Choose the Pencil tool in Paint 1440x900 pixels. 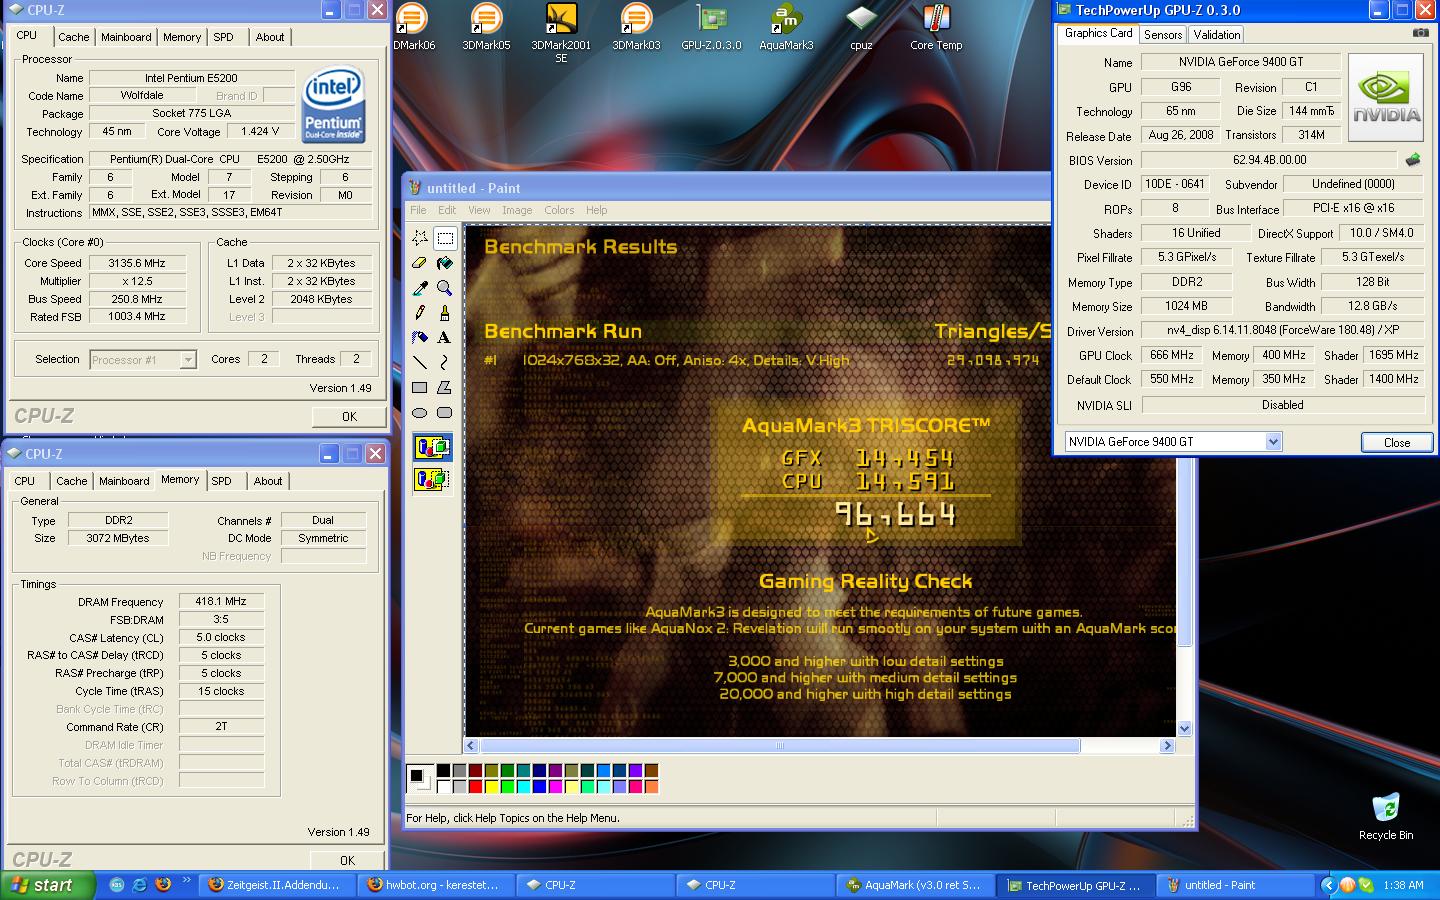click(420, 313)
